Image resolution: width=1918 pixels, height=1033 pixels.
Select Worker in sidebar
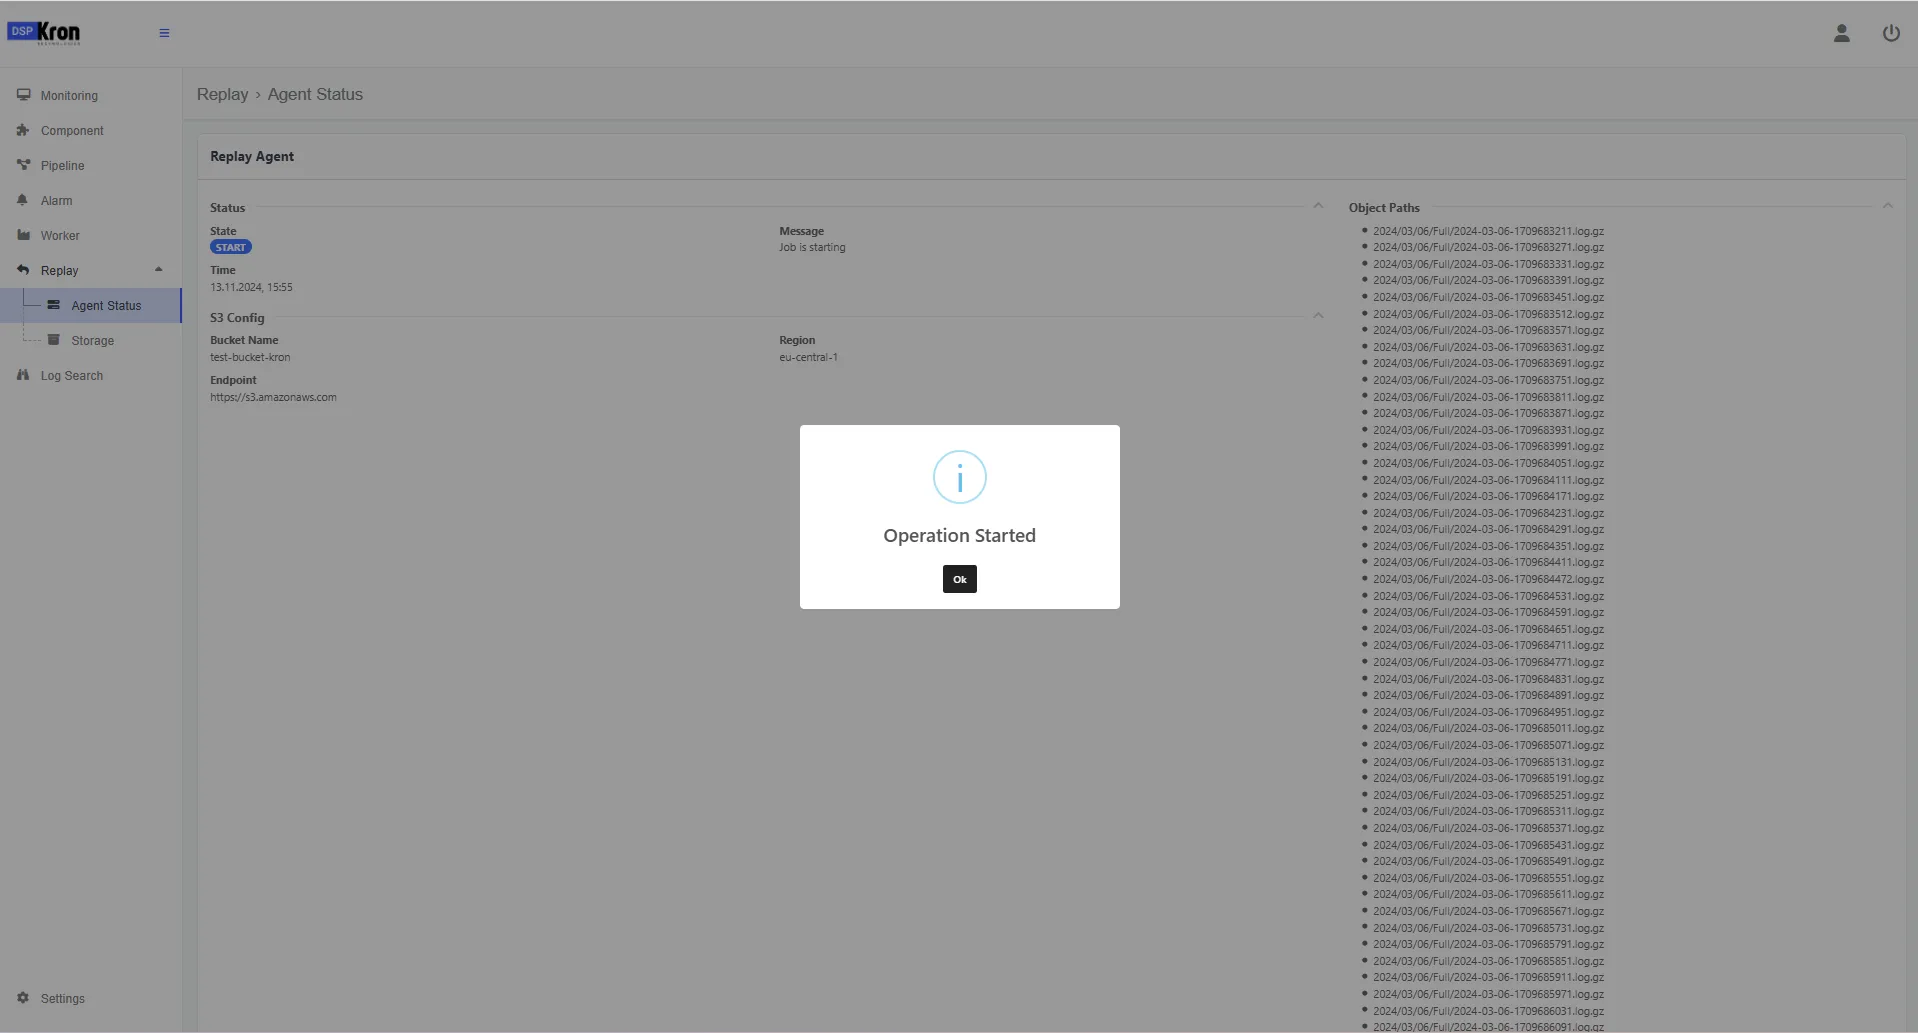tap(60, 236)
